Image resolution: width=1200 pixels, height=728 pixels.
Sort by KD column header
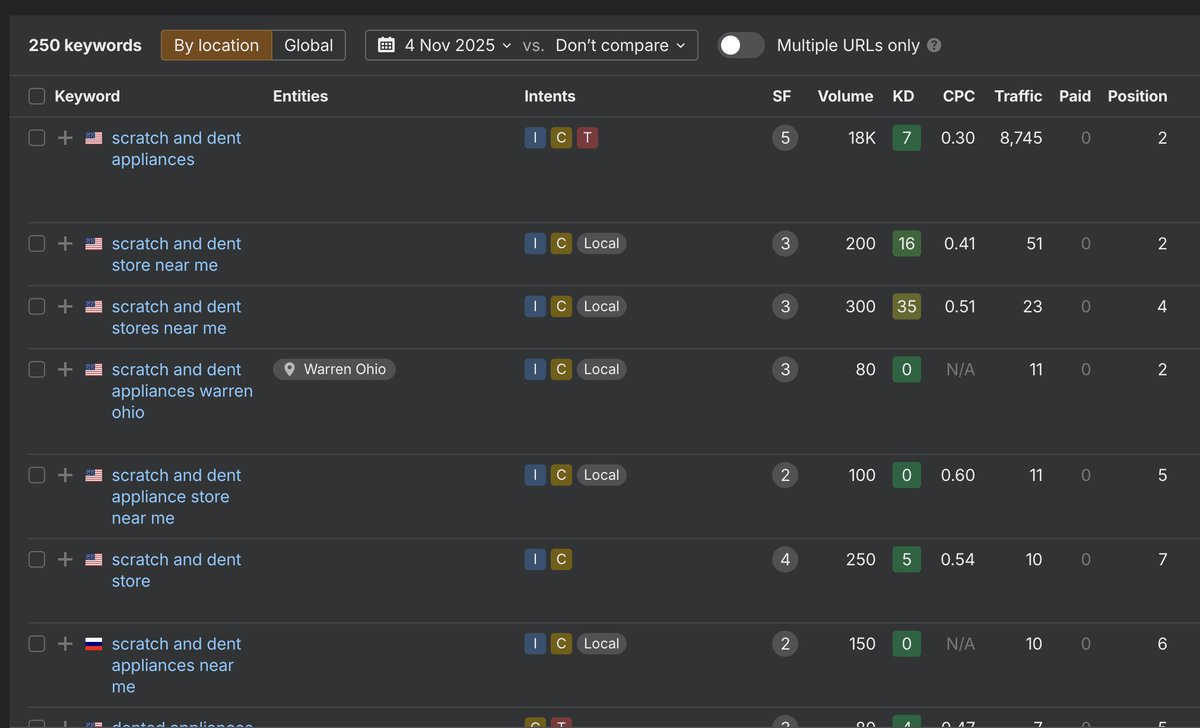click(x=903, y=96)
